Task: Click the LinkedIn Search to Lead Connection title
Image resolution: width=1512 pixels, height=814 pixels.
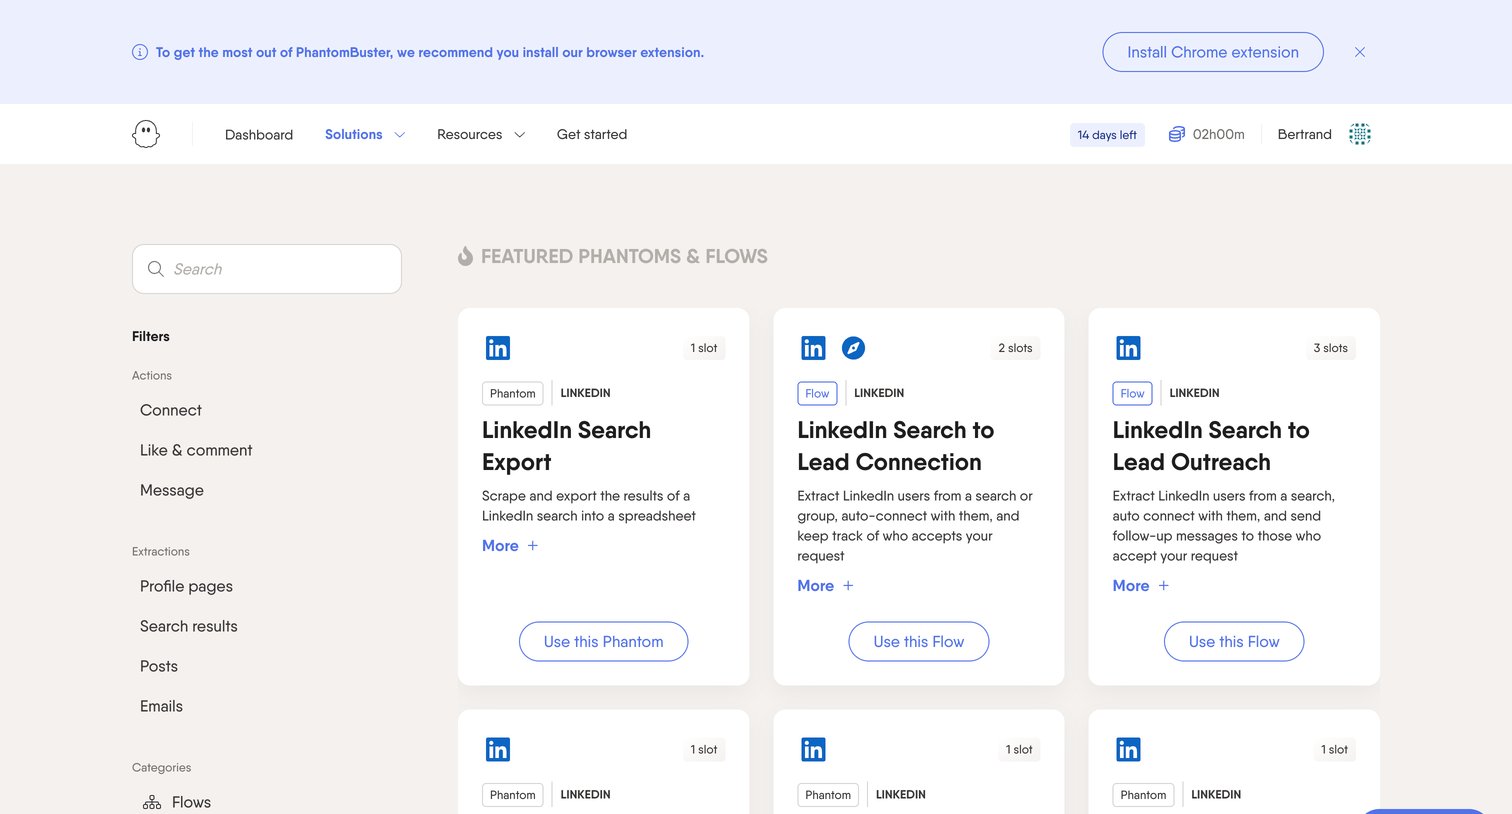Action: pos(896,446)
